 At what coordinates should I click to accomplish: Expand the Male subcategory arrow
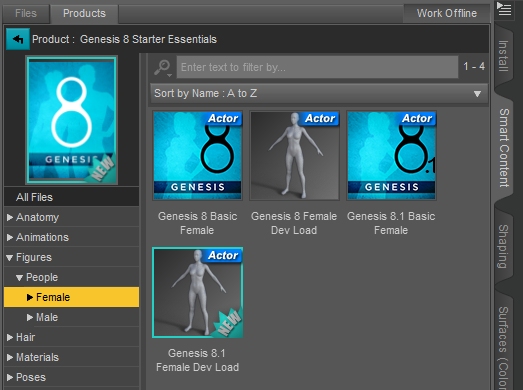(x=30, y=317)
